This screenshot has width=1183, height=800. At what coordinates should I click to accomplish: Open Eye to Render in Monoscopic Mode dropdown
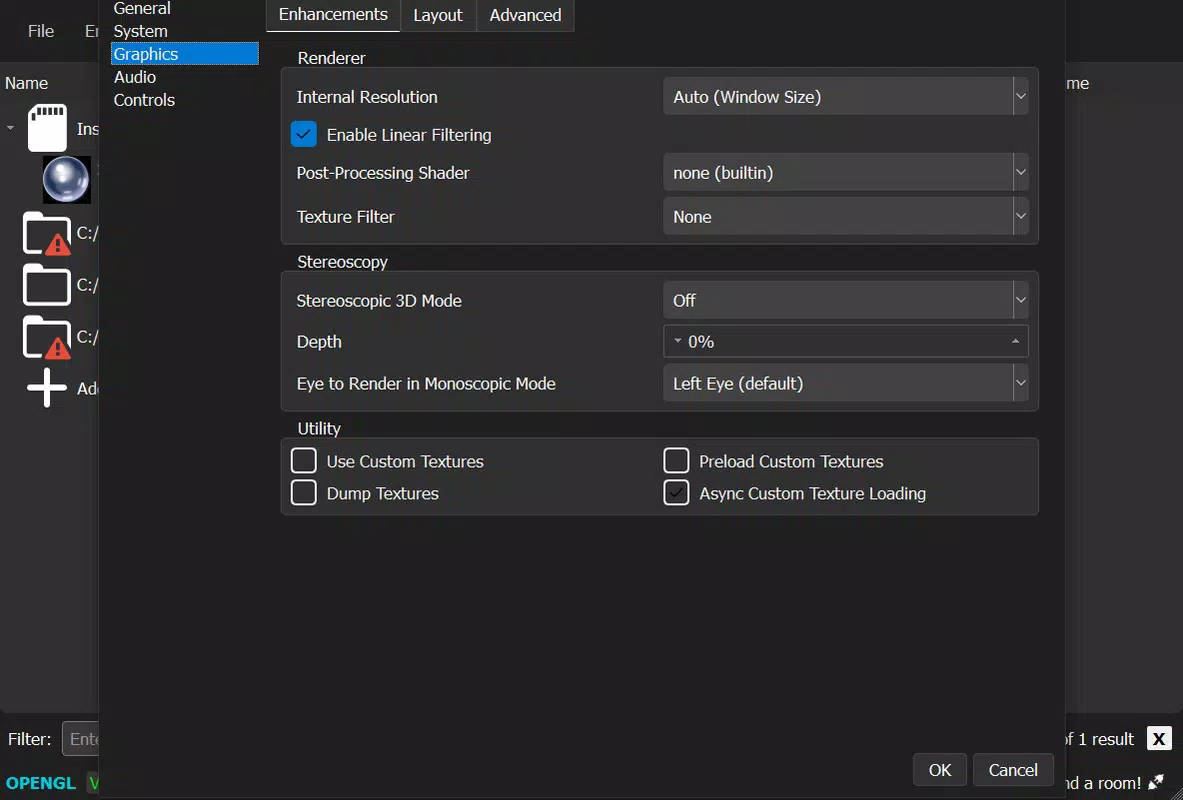click(846, 383)
